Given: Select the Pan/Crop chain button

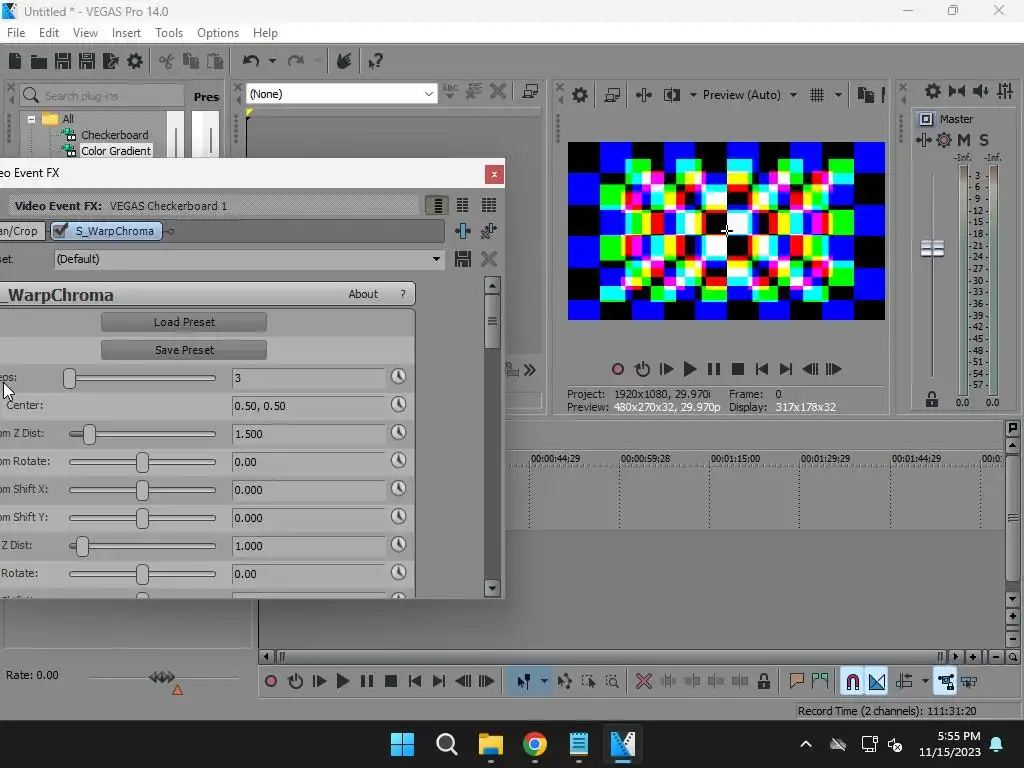Looking at the screenshot, I should tap(22, 231).
